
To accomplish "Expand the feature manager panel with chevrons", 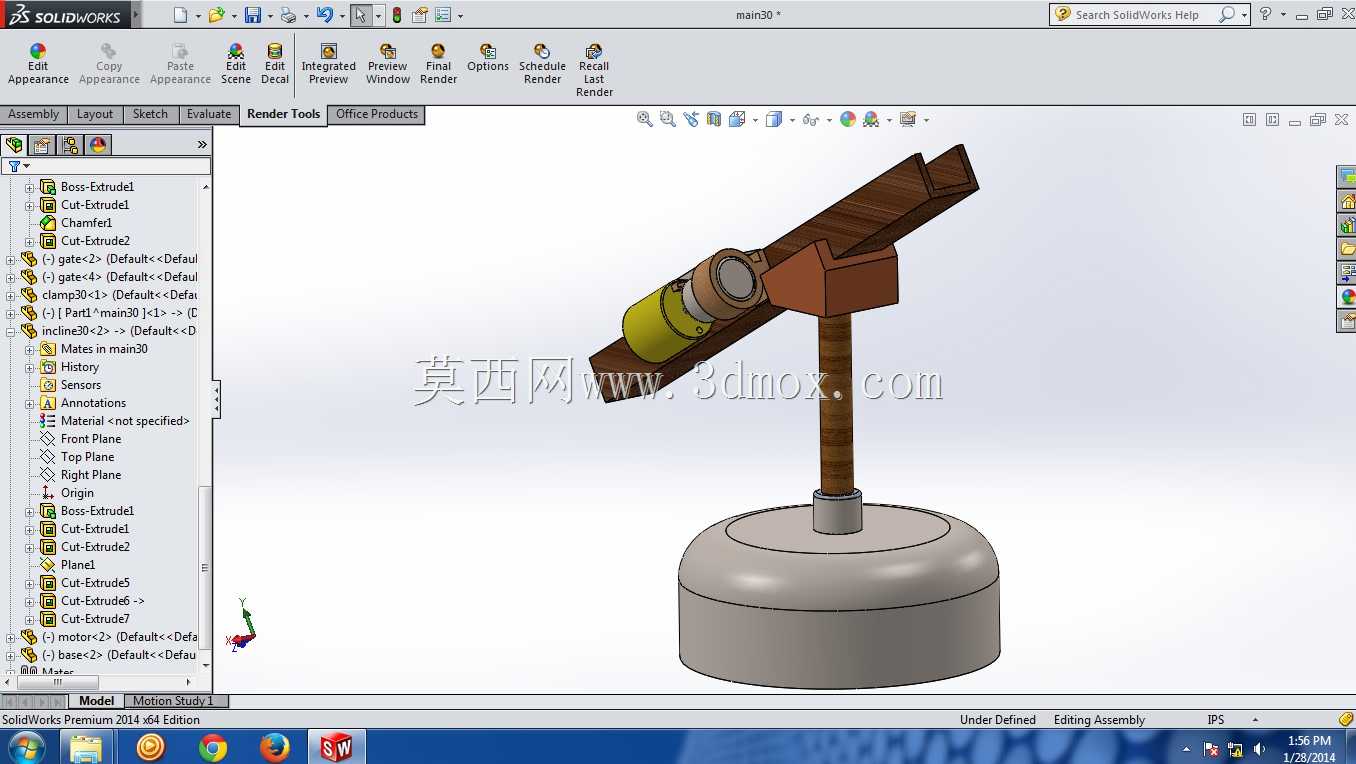I will click(202, 145).
